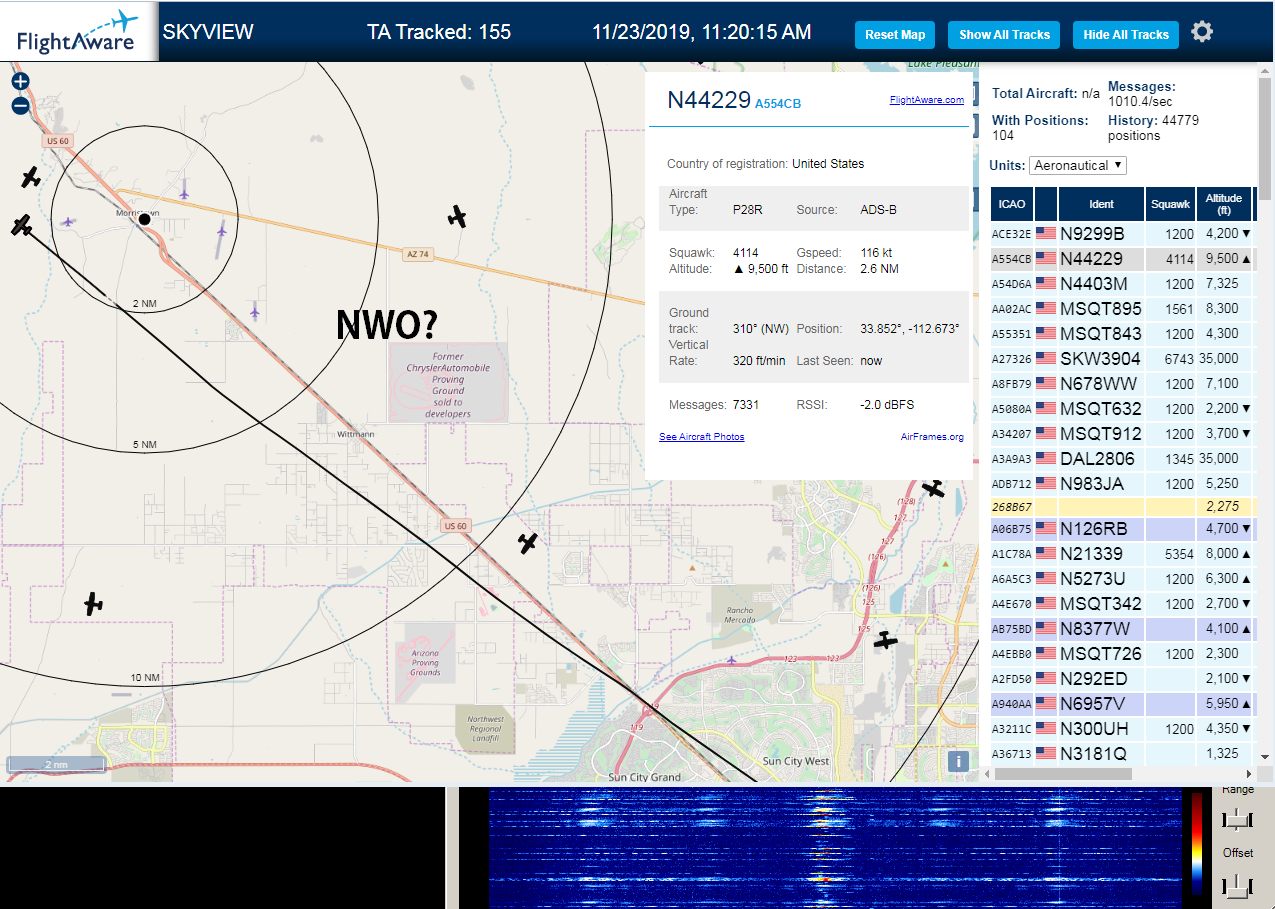This screenshot has height=909, width=1275.
Task: Select the N5273U row
Action: click(1121, 578)
